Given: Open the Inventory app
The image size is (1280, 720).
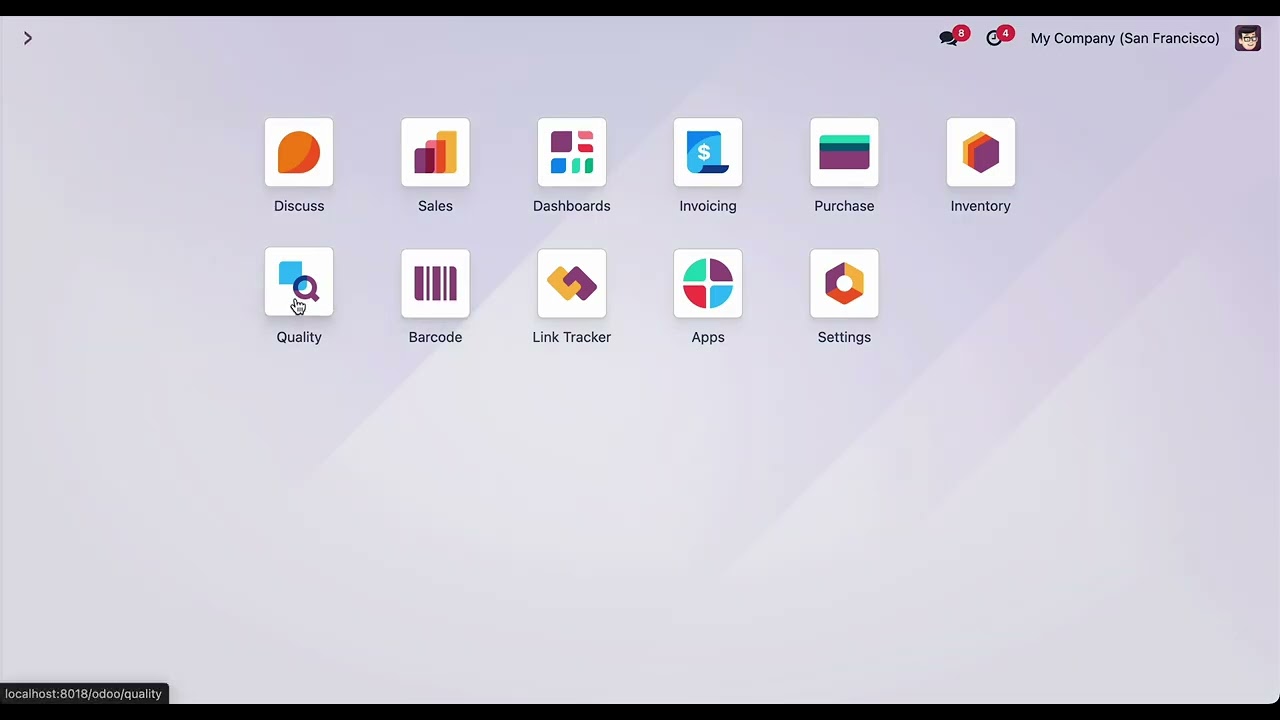Looking at the screenshot, I should [981, 152].
